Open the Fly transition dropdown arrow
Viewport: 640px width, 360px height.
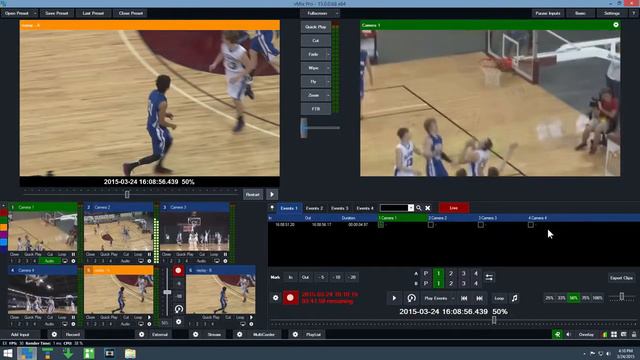click(x=328, y=82)
